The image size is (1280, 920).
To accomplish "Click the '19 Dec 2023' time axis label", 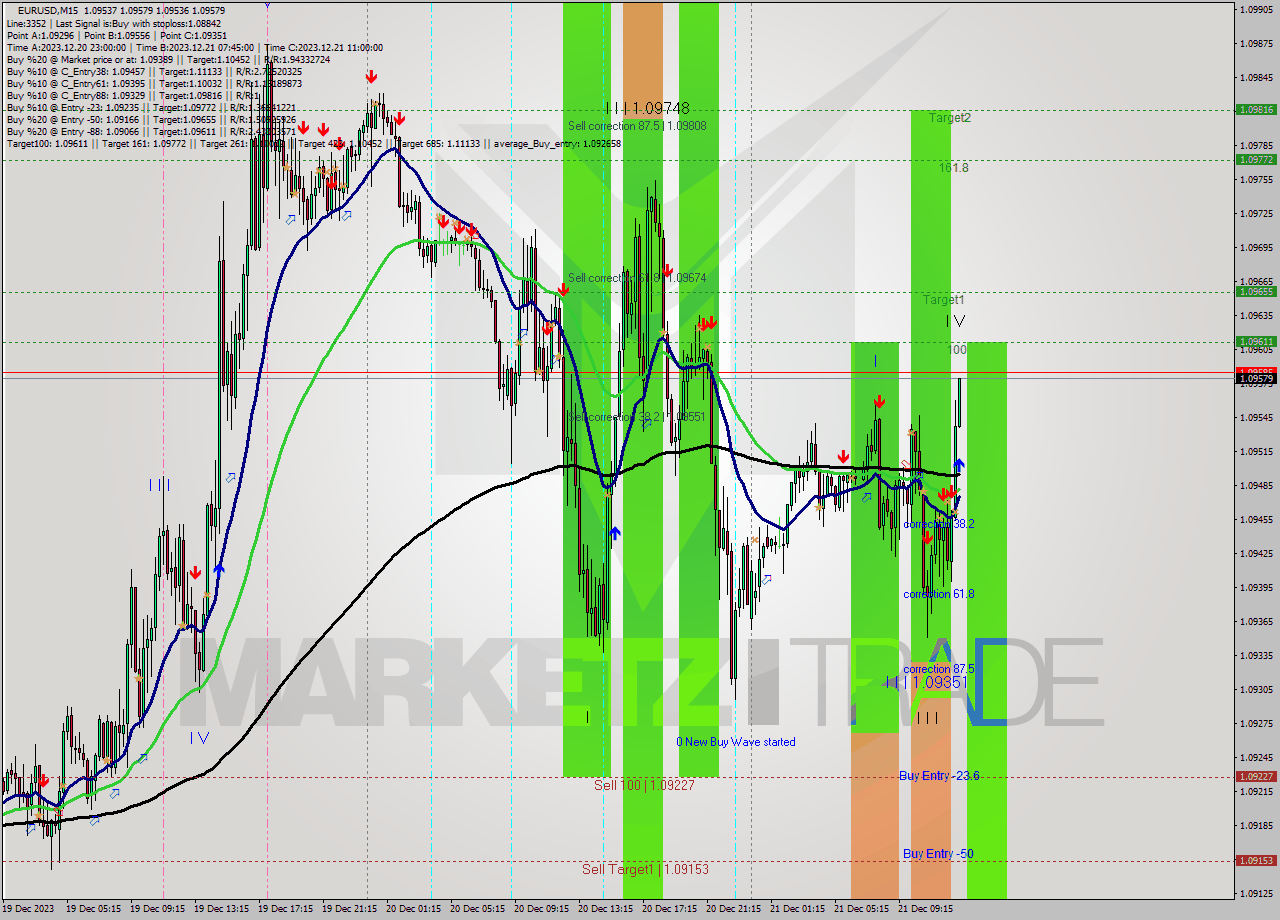I will point(28,909).
